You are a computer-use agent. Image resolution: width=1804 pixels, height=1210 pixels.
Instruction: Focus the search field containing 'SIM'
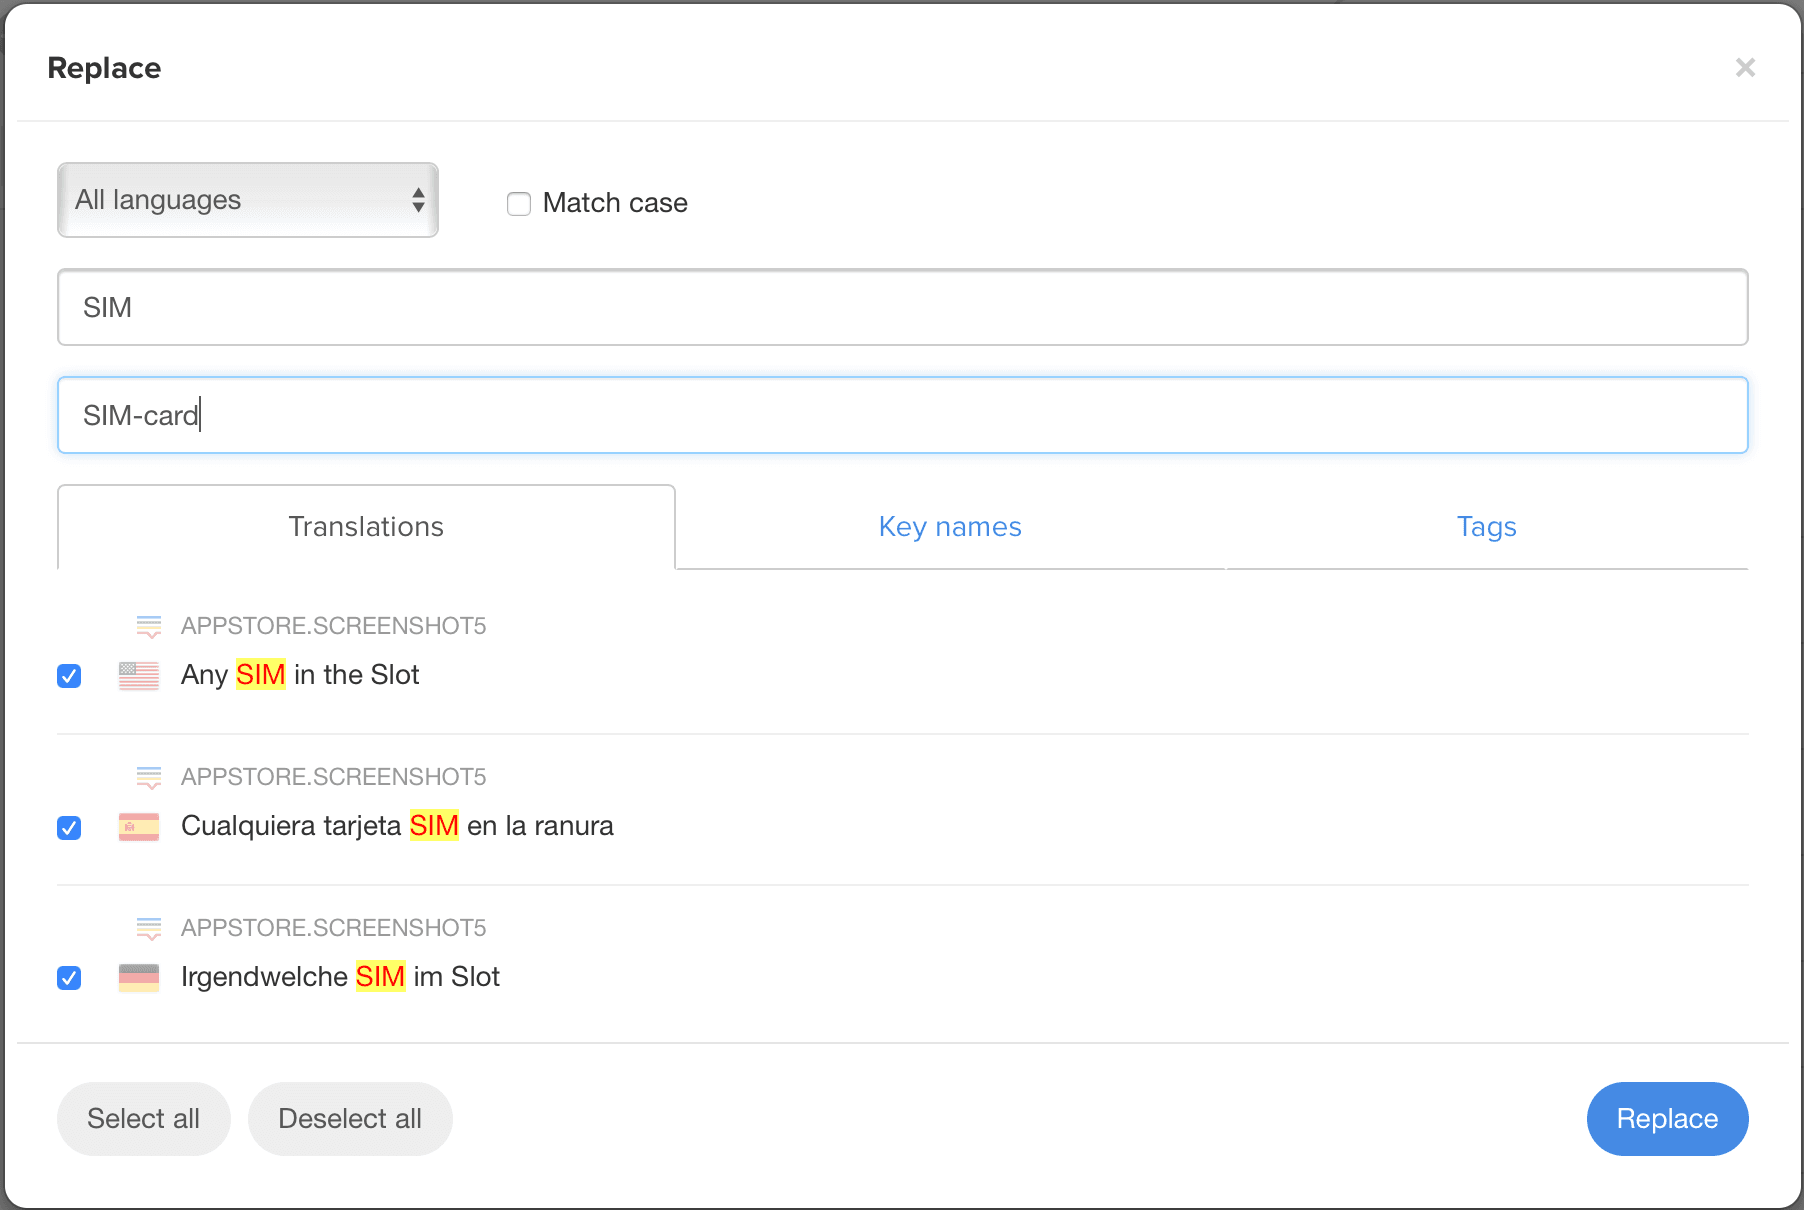[x=902, y=308]
